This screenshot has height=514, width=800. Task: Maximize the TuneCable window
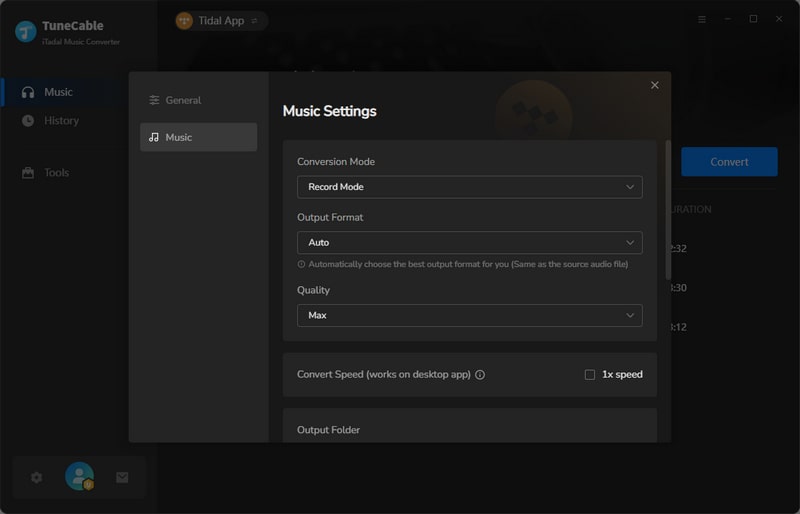click(753, 19)
